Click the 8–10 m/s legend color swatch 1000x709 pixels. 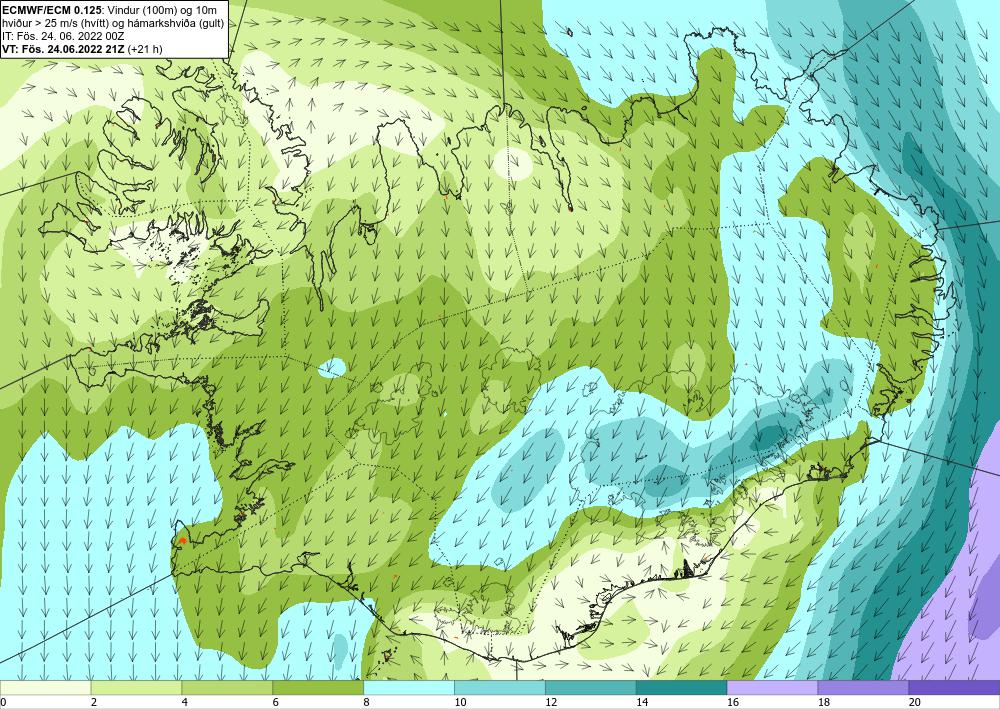409,687
